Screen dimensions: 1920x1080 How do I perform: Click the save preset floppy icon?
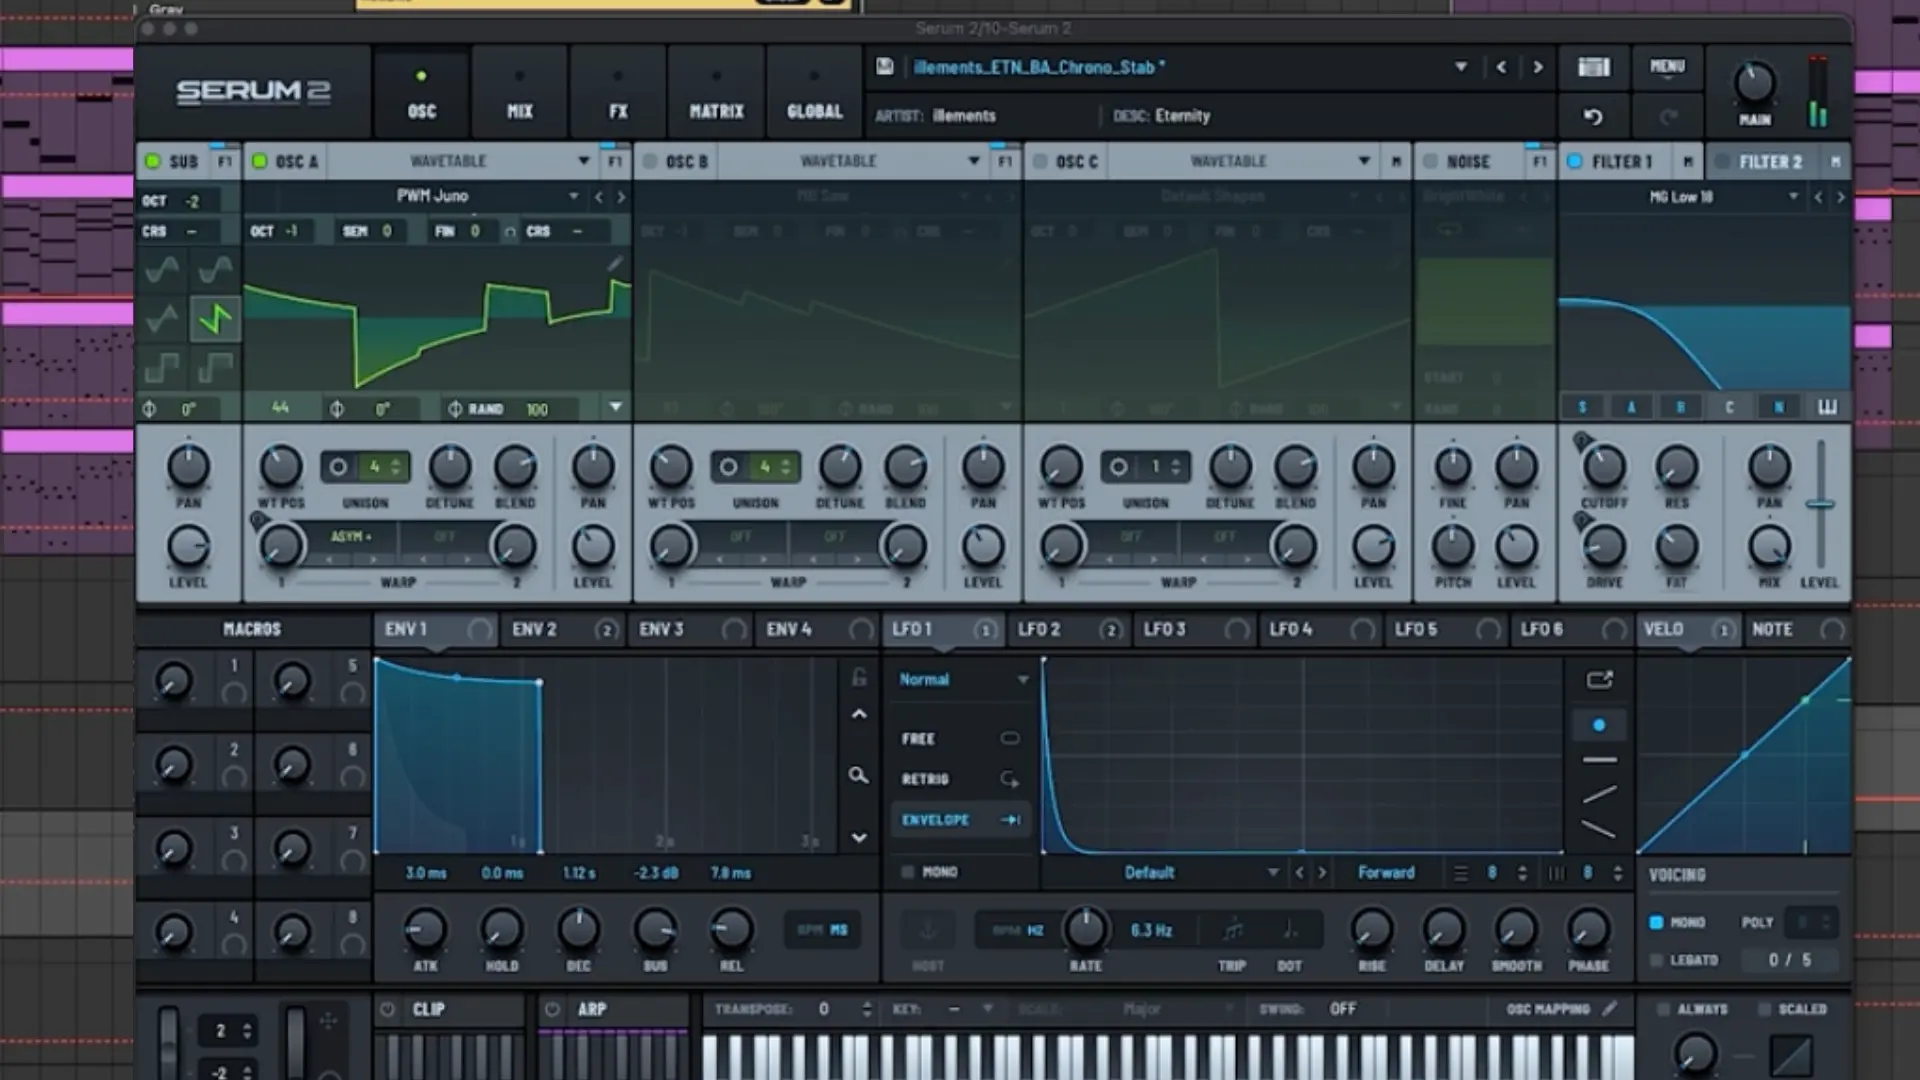coord(884,67)
